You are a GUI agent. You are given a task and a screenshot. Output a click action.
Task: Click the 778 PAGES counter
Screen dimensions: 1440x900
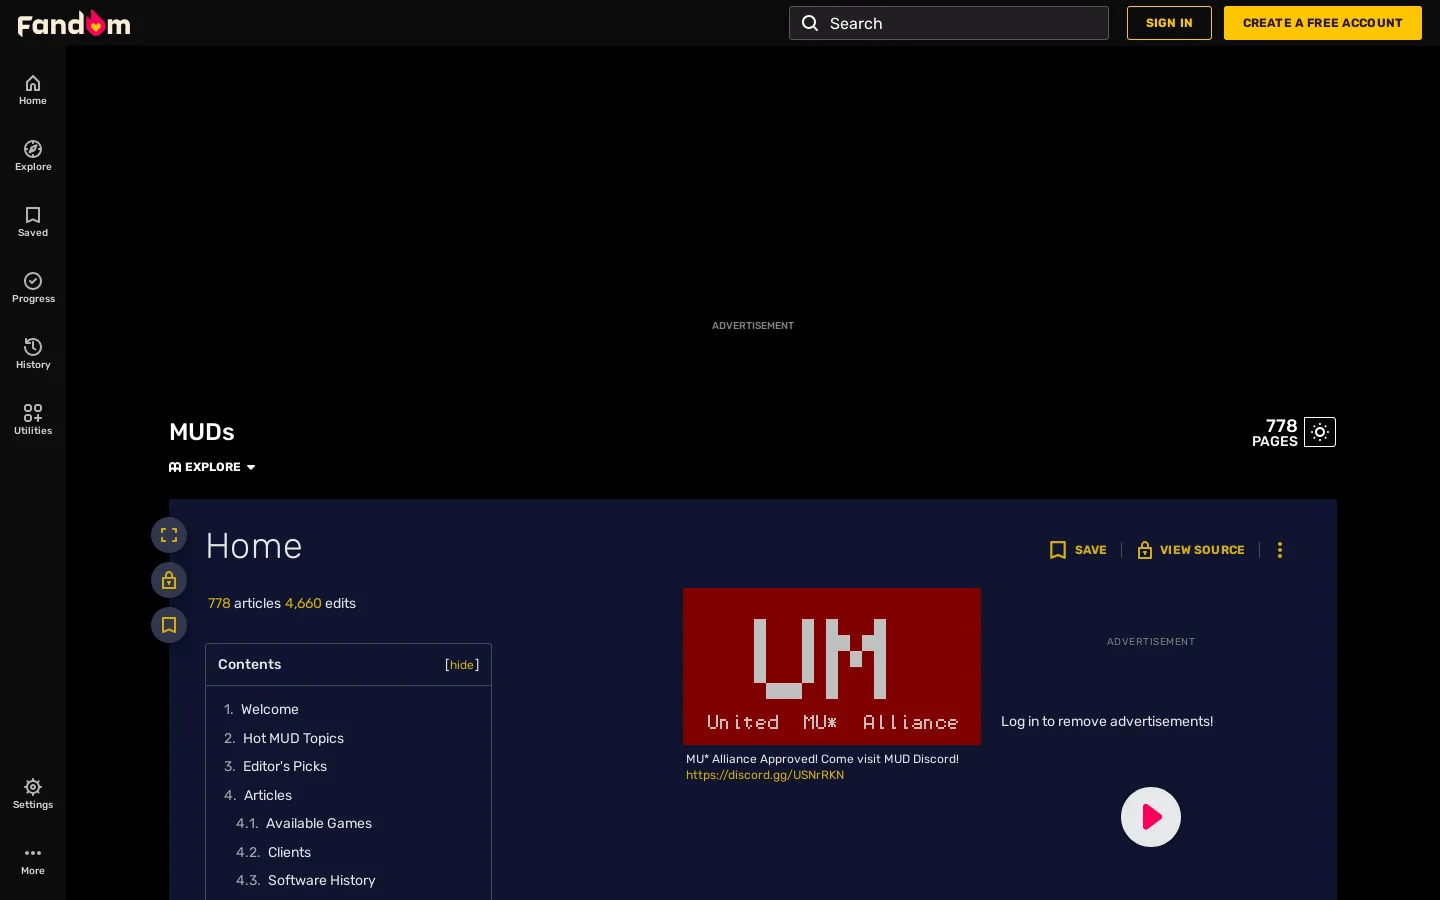(x=1275, y=432)
